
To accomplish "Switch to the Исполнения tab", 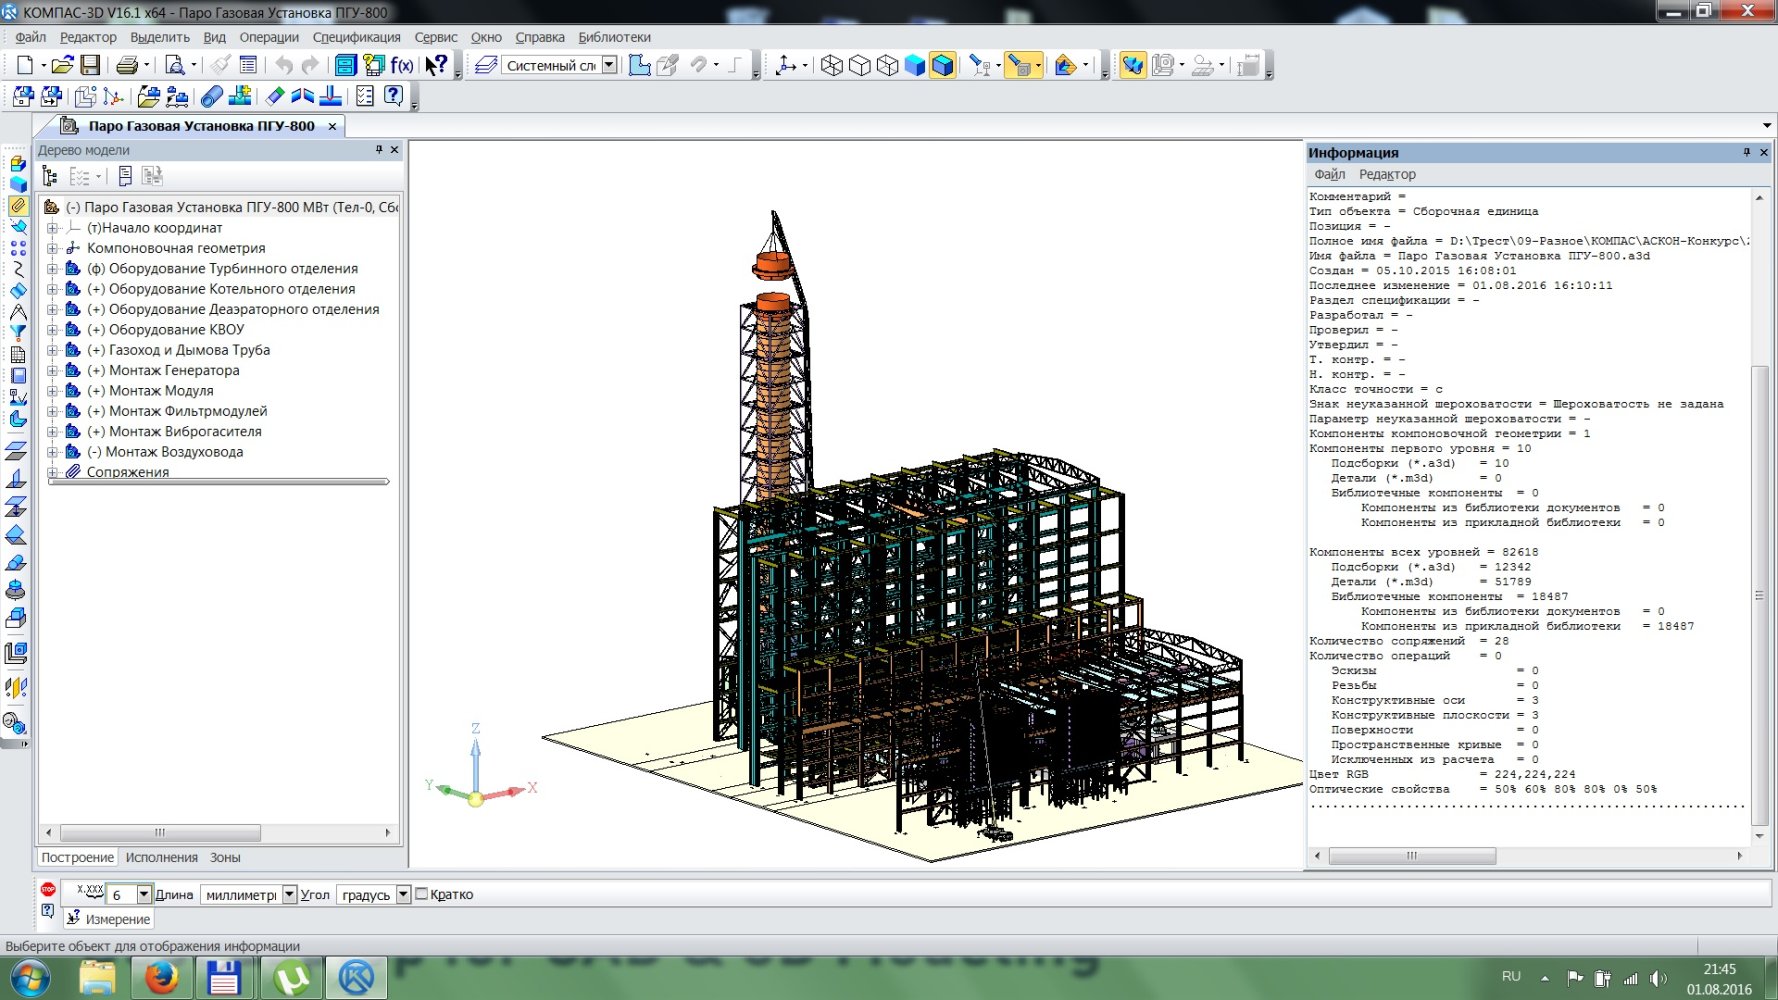I will tap(161, 857).
